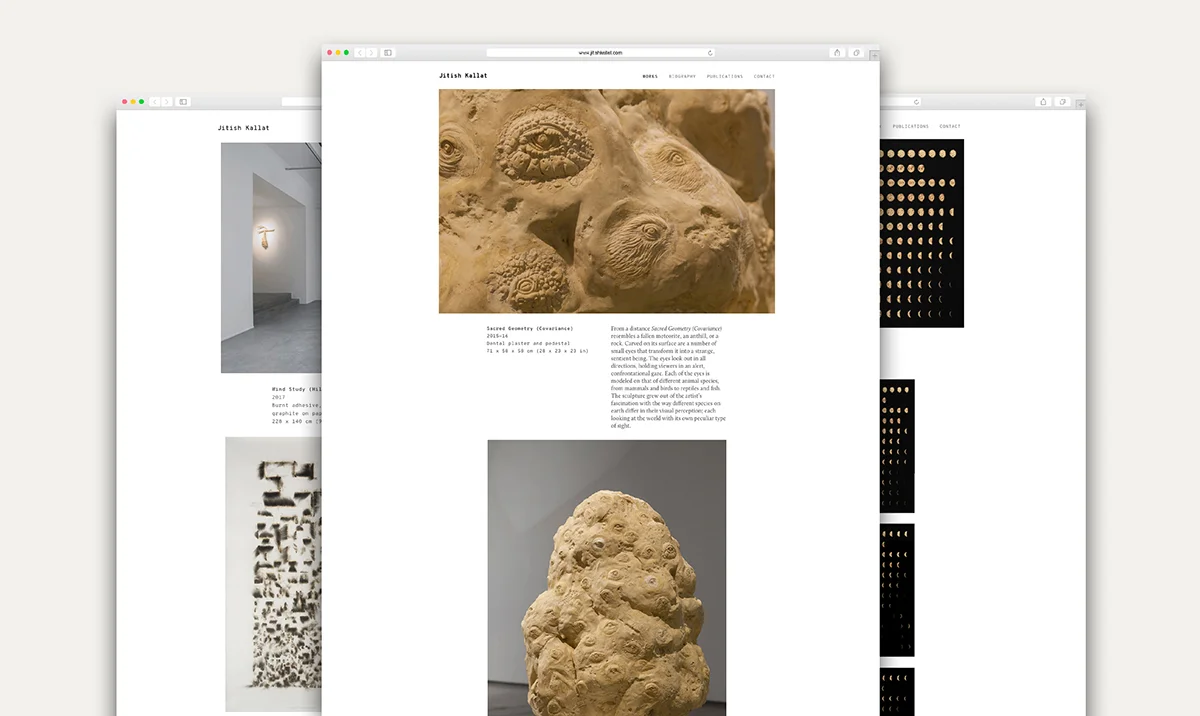Close the left rear Safari window
1200x716 pixels.
124,102
